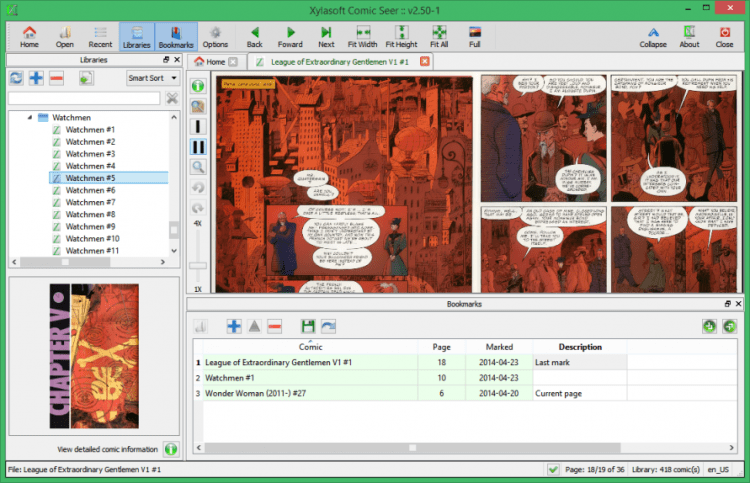Image resolution: width=750 pixels, height=483 pixels.
Task: Enable single page view mode
Action: point(198,127)
